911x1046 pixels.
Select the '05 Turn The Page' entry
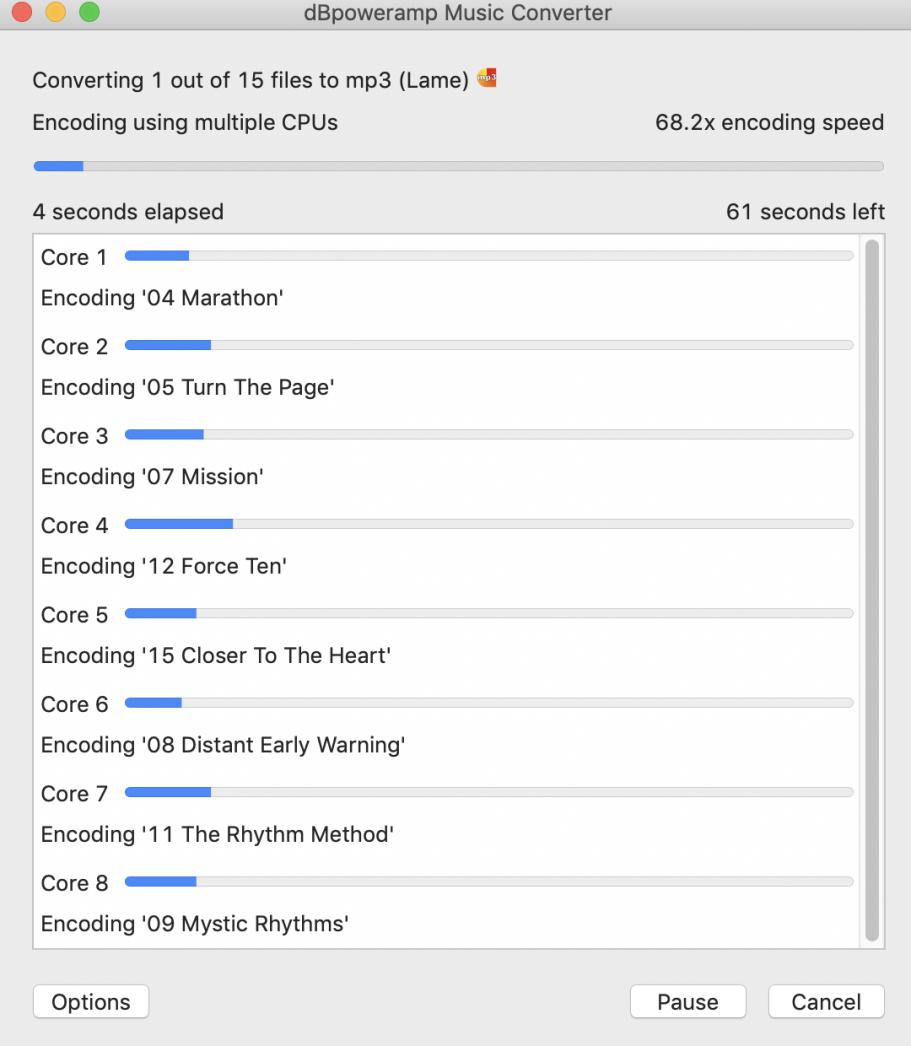click(187, 387)
